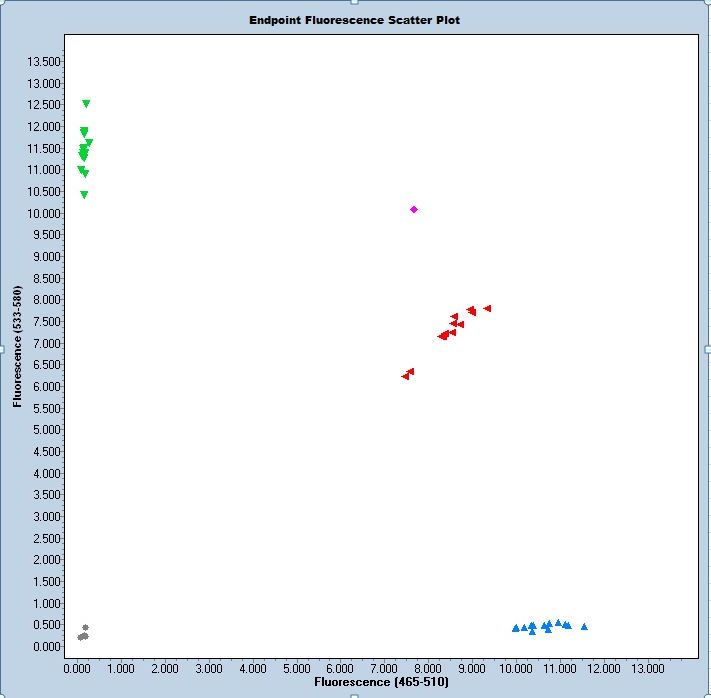Select the lowest-left red triangle data point
Viewport: 711px width, 698px height.
[405, 376]
